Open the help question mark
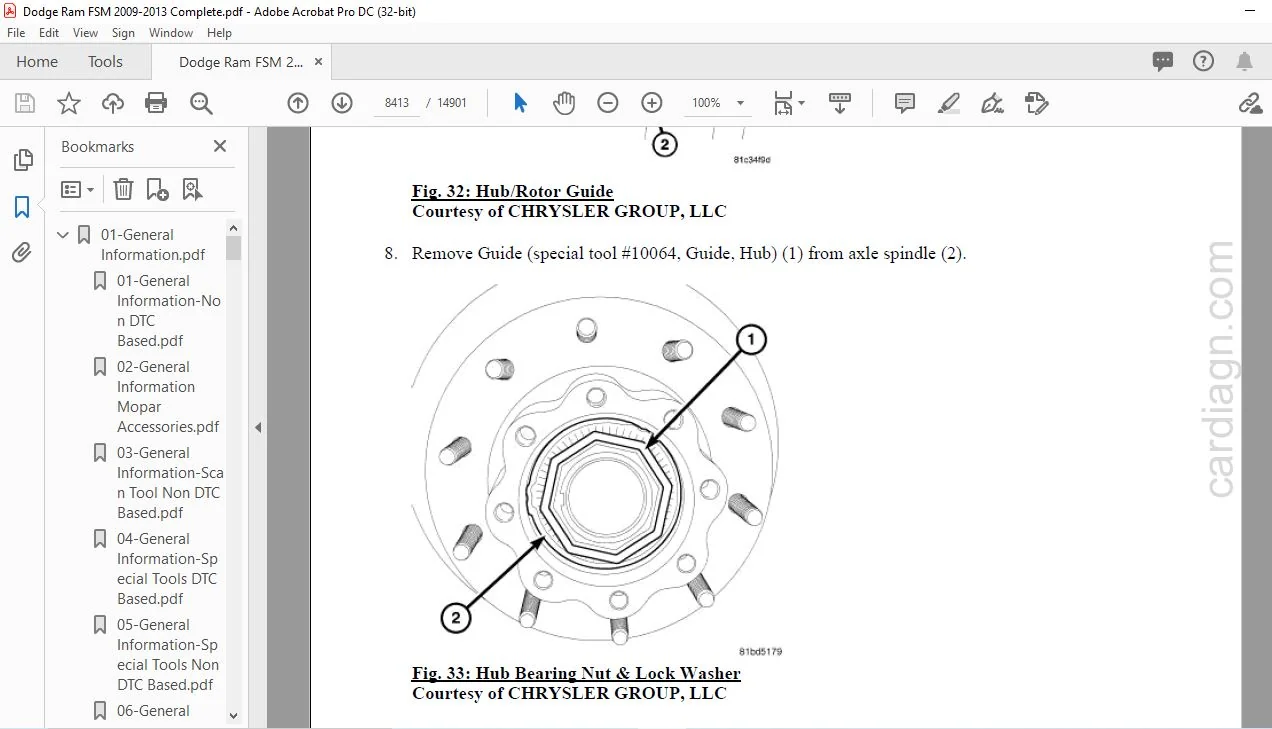The width and height of the screenshot is (1272, 729). click(x=1204, y=61)
